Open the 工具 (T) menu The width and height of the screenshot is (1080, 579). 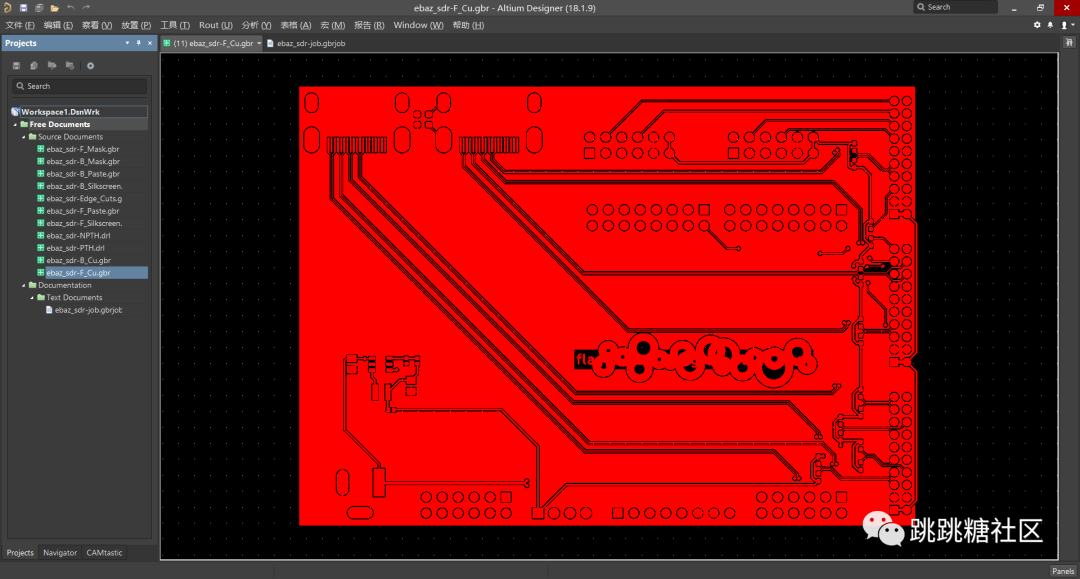point(175,25)
